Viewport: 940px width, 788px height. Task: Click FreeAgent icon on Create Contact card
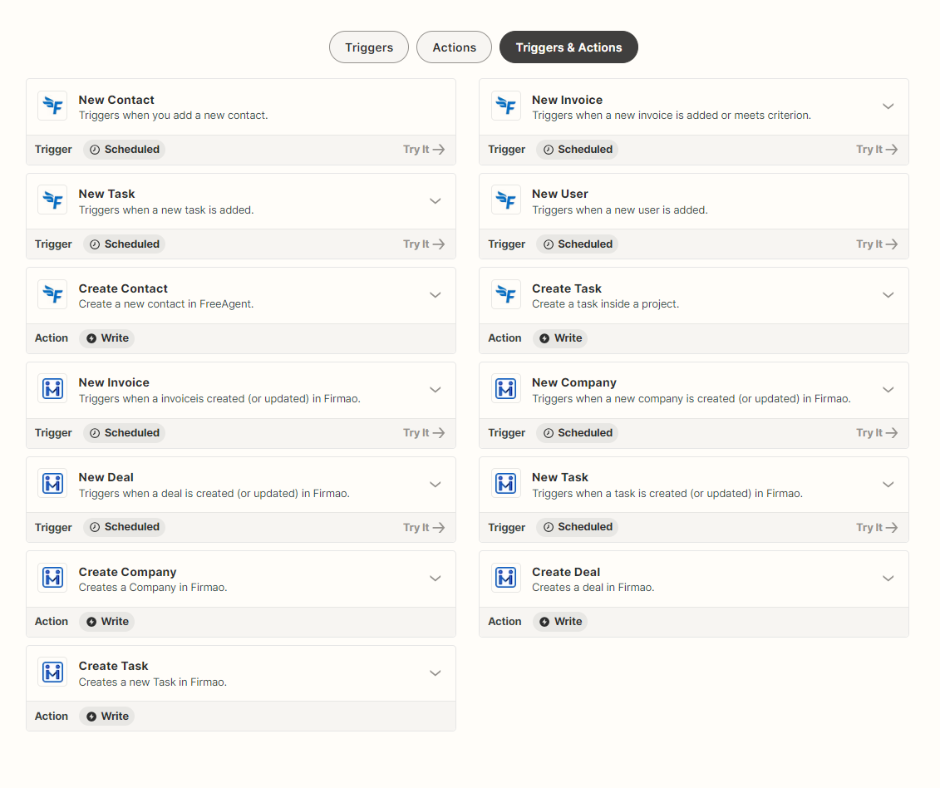pos(53,294)
